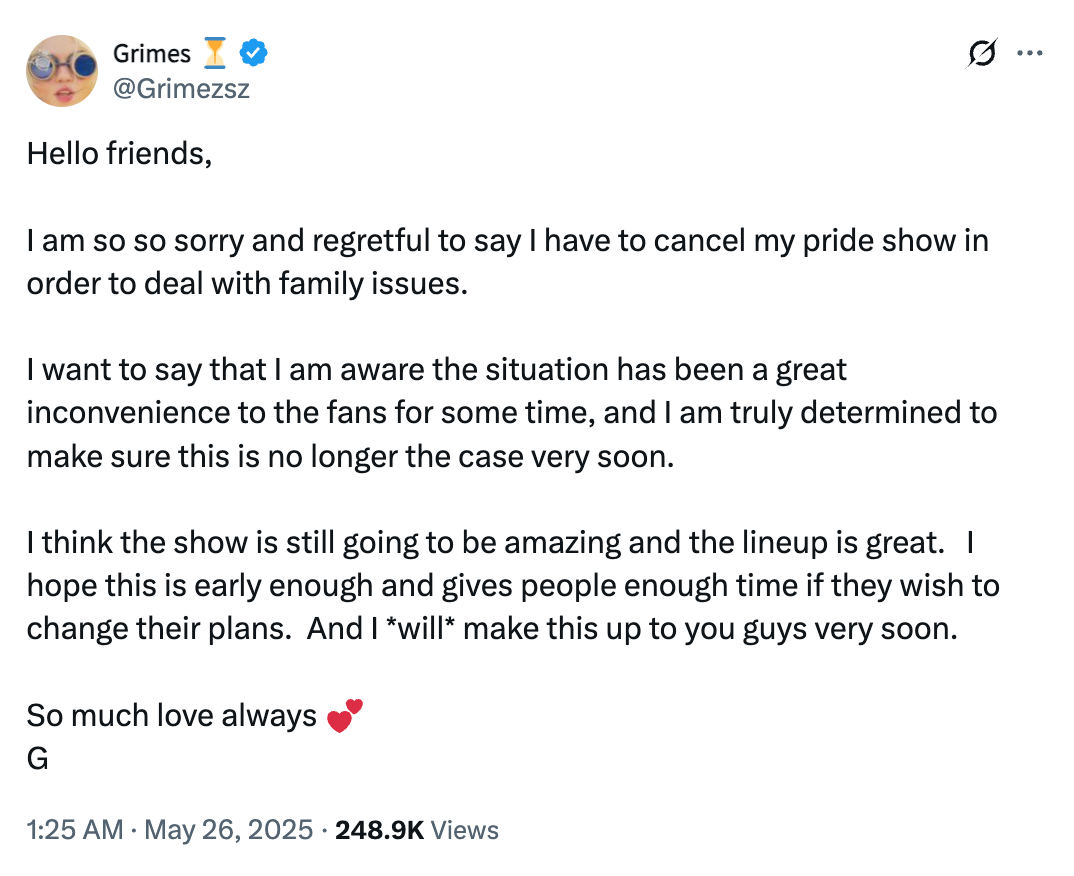Click the display name Grimes
1074x876 pixels.
tap(150, 53)
